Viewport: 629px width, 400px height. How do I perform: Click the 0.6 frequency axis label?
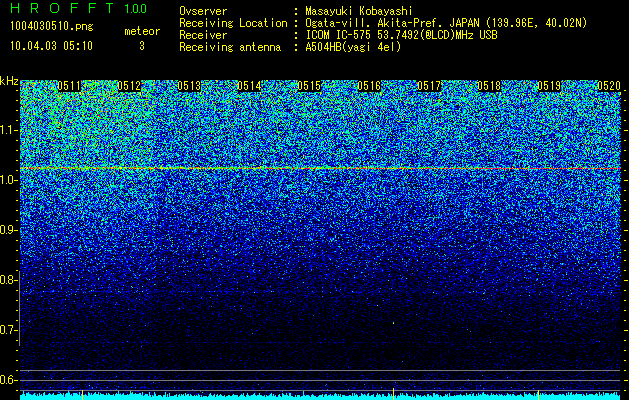coord(7,380)
